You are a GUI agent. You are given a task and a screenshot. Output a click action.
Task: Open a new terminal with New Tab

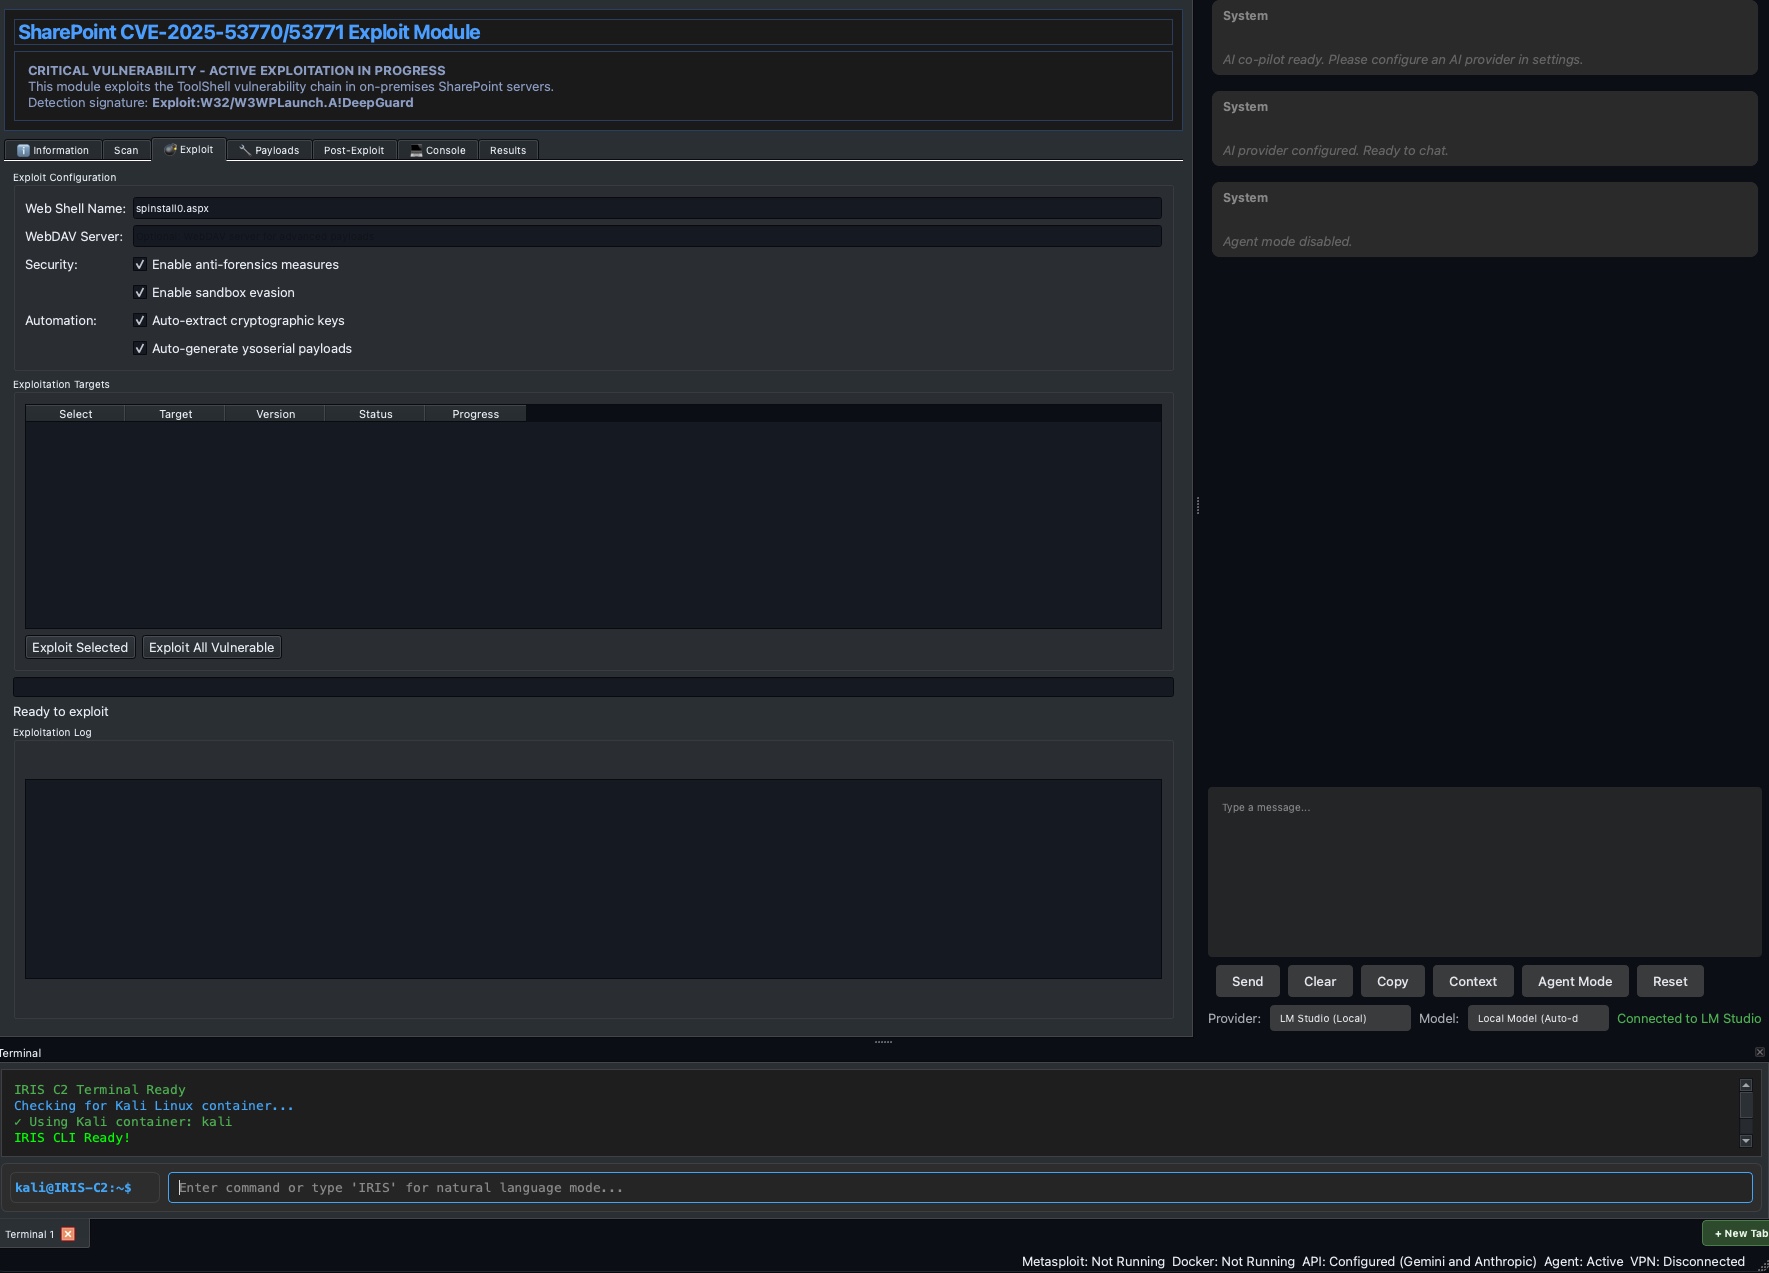coord(1738,1233)
